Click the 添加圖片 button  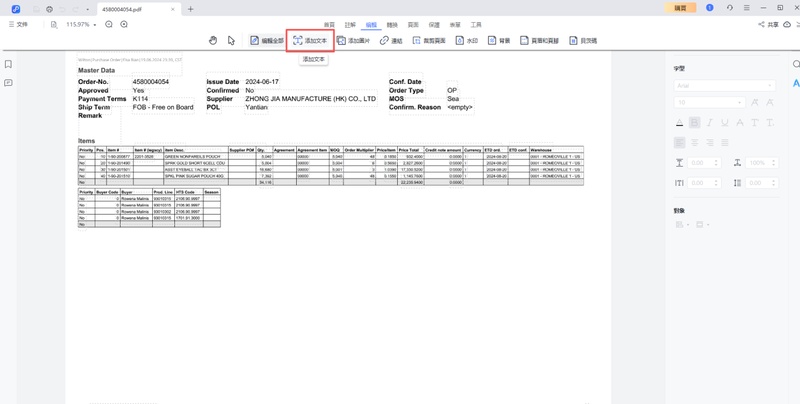click(353, 41)
